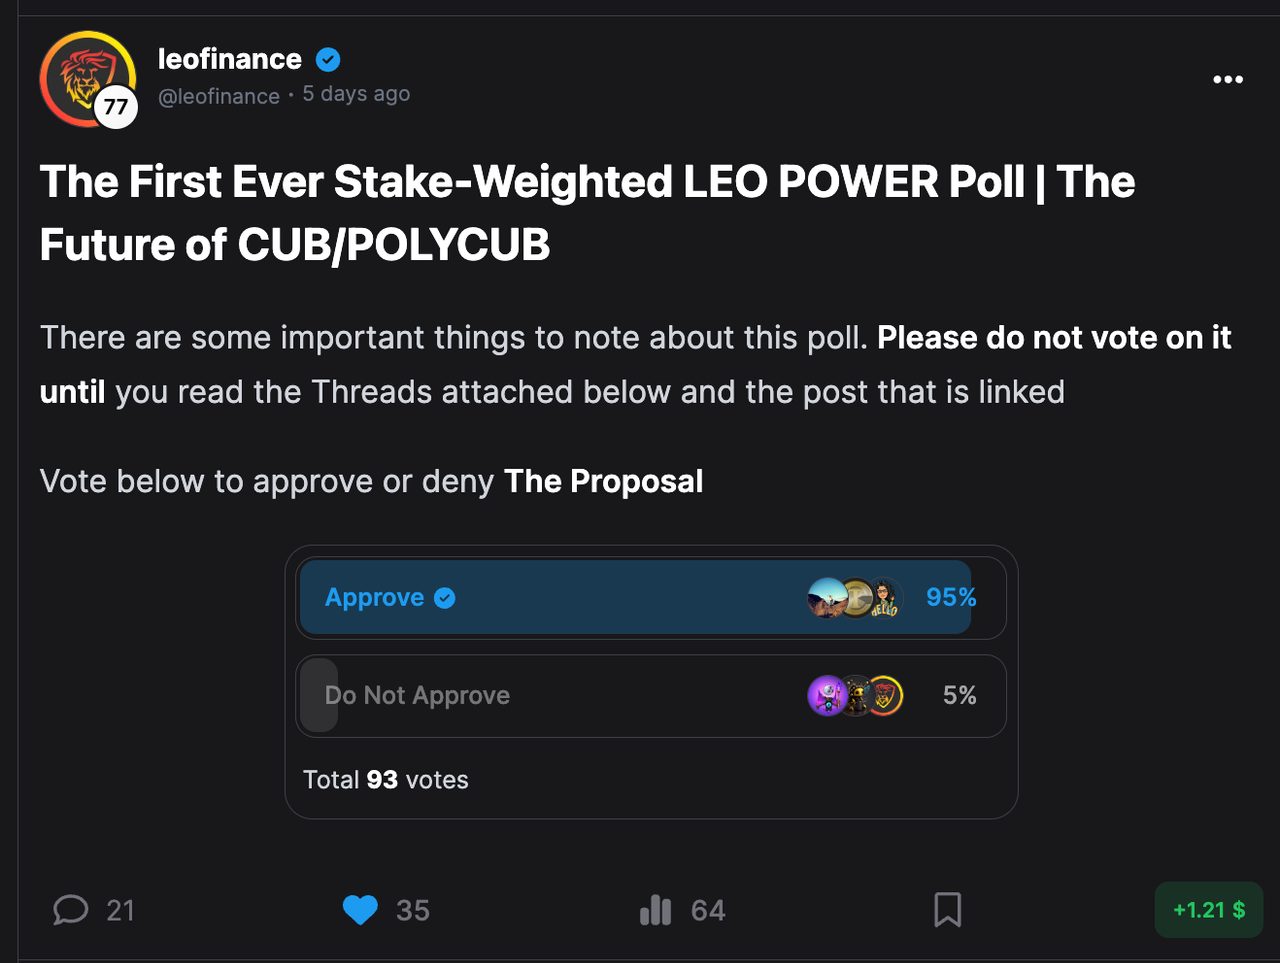Open the leofinance lion profile avatar
Image resolution: width=1280 pixels, height=963 pixels.
pos(88,79)
